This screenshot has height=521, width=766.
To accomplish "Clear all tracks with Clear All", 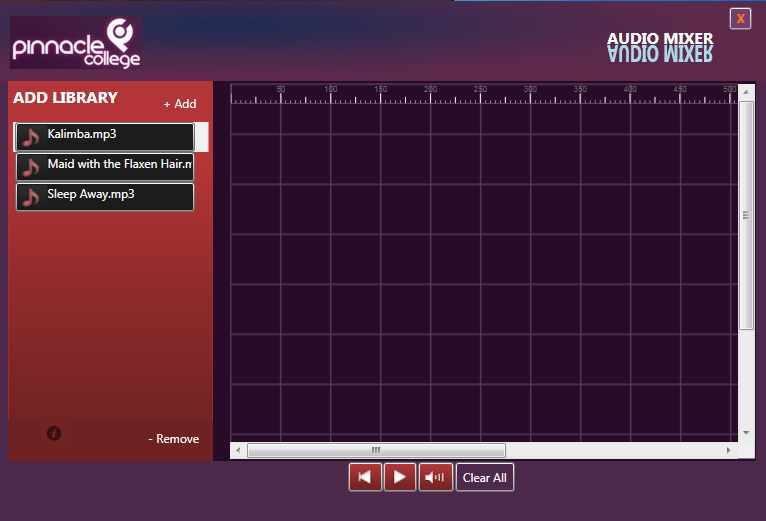I will pos(485,478).
